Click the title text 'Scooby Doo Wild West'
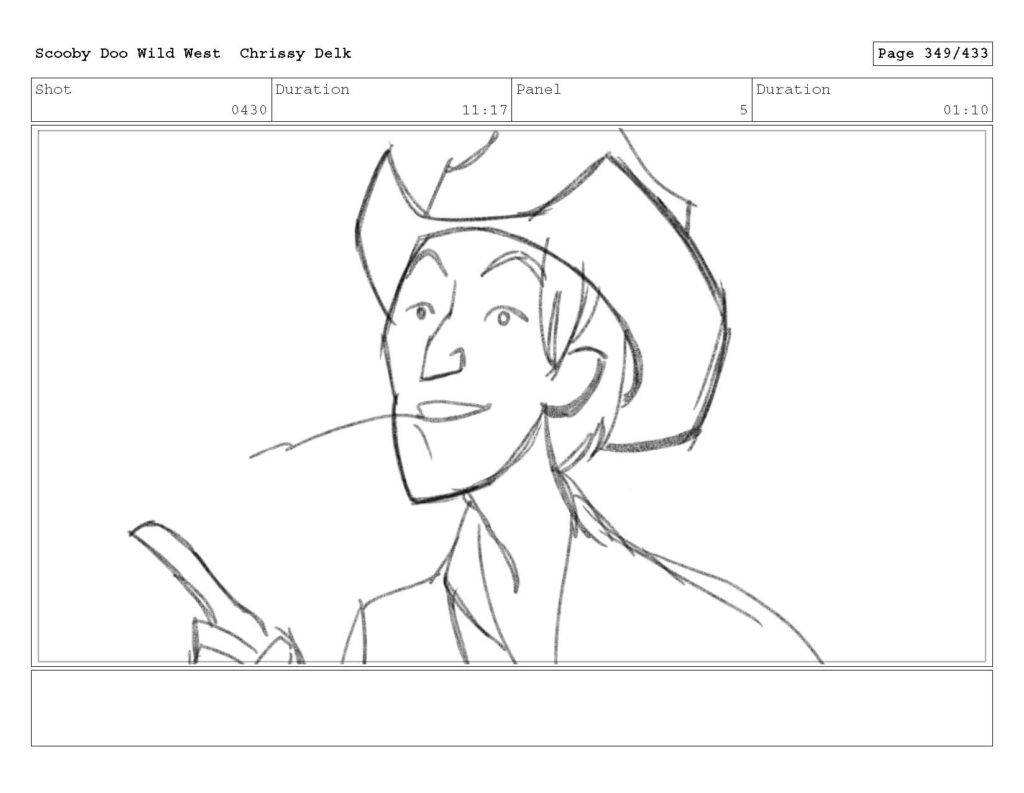This screenshot has width=1024, height=793. coord(127,54)
